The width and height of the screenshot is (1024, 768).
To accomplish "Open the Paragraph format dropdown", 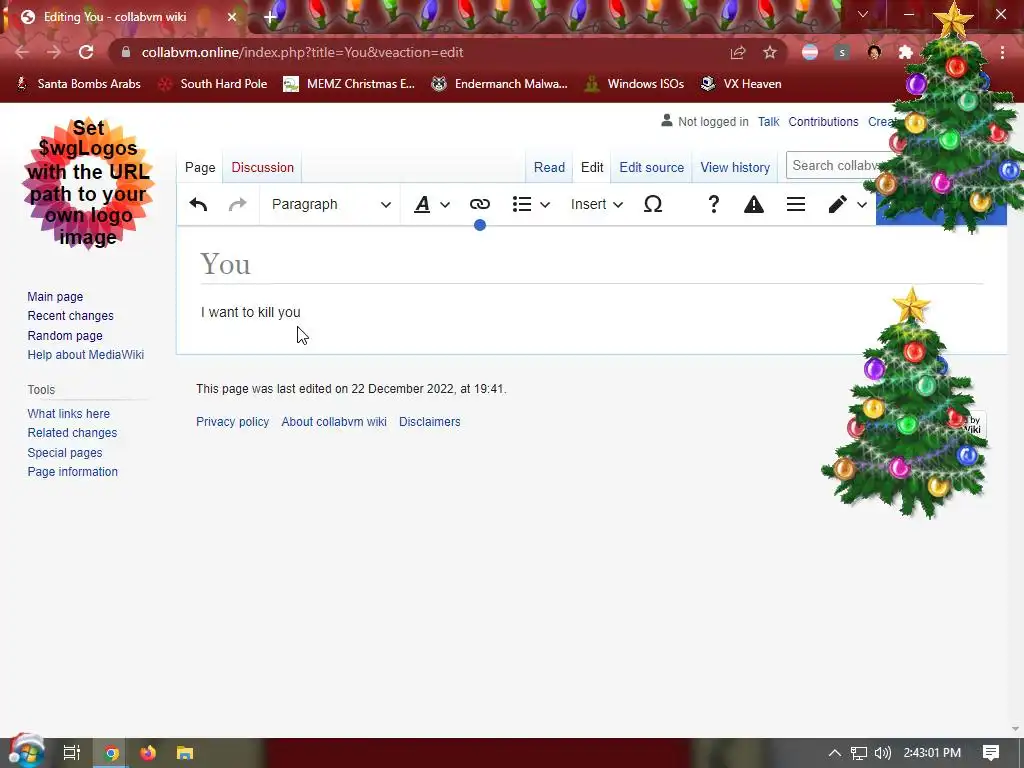I will click(x=330, y=204).
